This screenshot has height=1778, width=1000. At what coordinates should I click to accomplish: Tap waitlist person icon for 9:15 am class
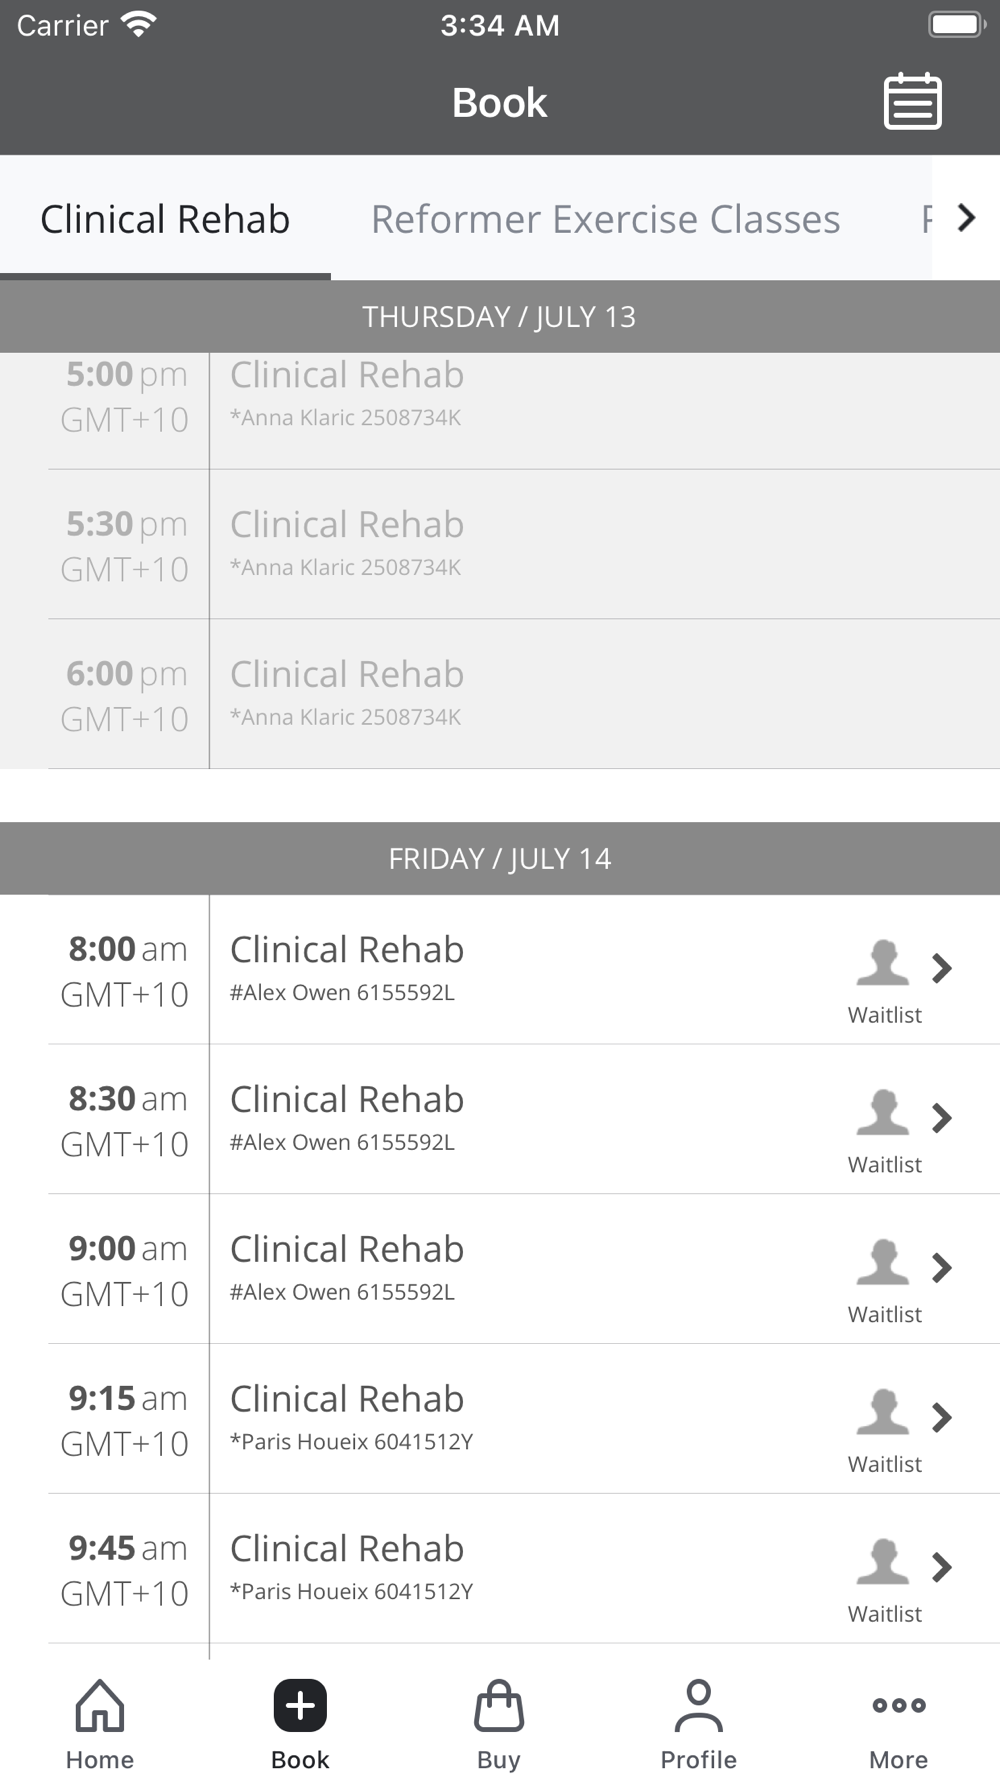point(882,1412)
